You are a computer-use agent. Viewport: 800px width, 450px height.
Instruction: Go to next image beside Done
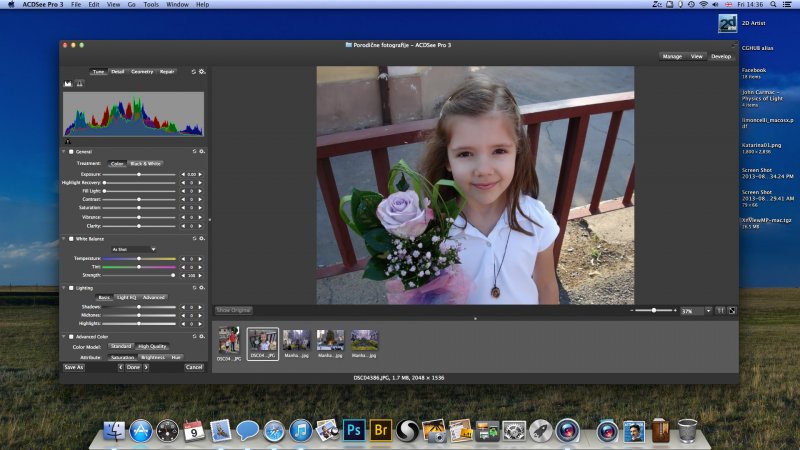[146, 367]
